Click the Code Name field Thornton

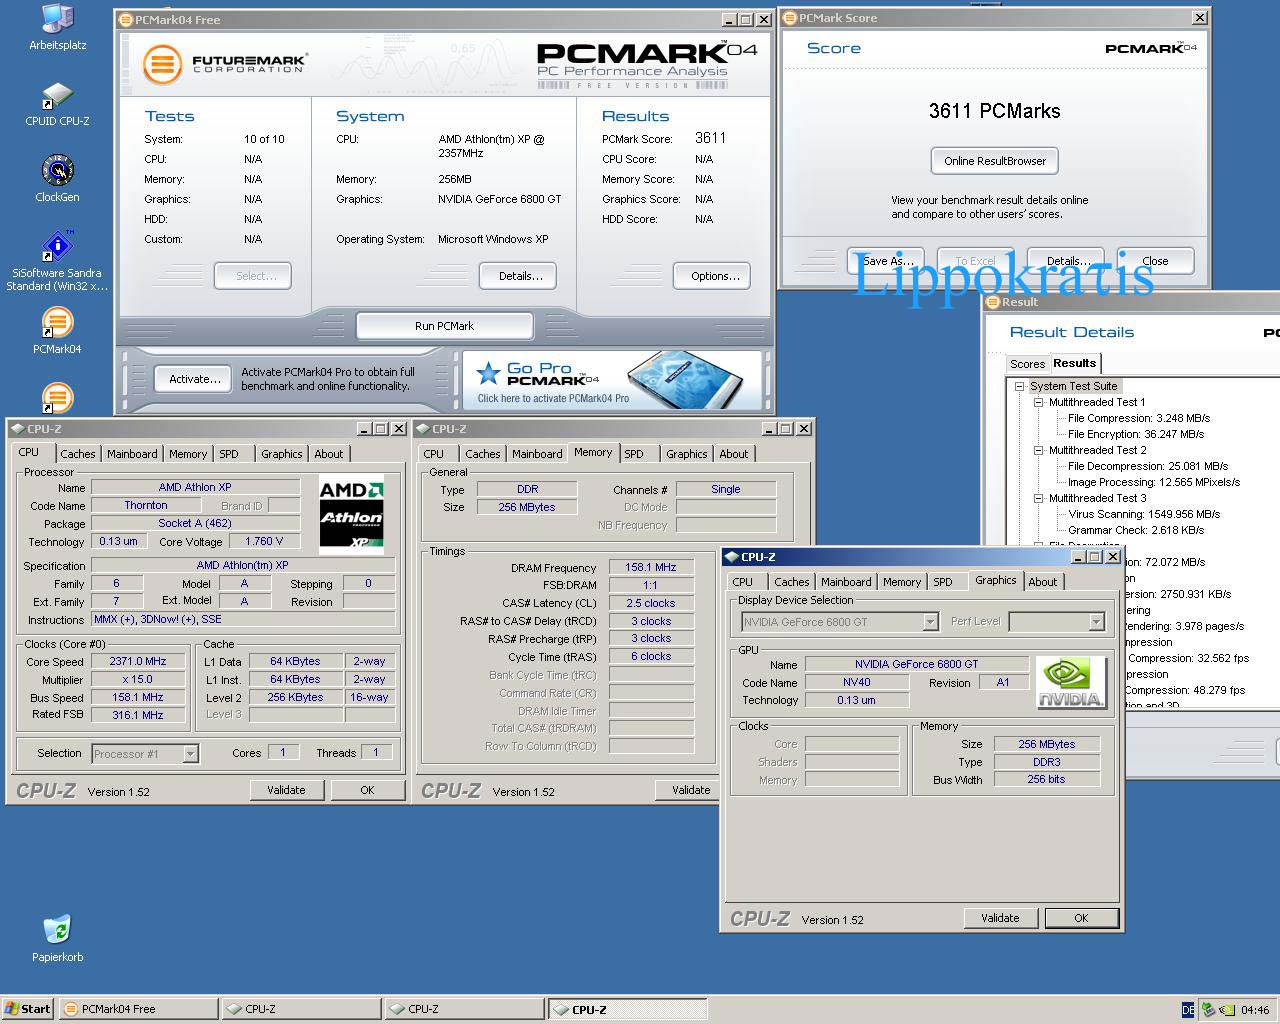(x=146, y=506)
